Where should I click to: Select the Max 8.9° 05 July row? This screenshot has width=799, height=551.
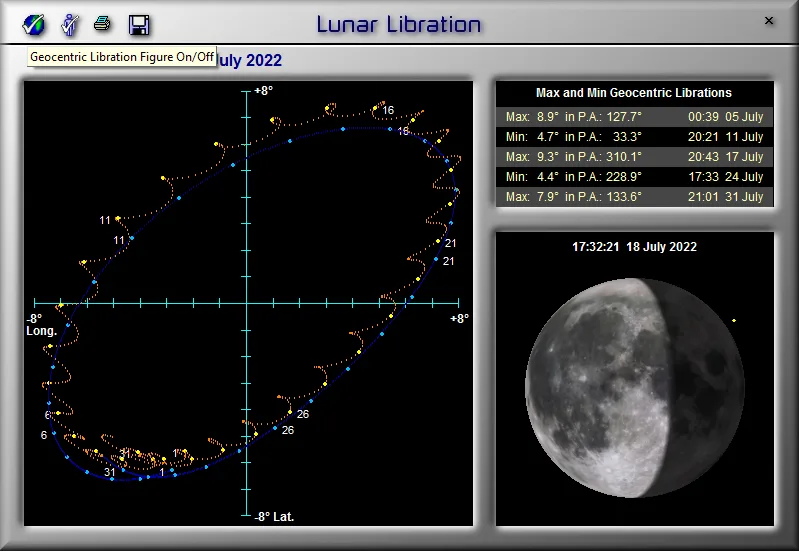634,117
